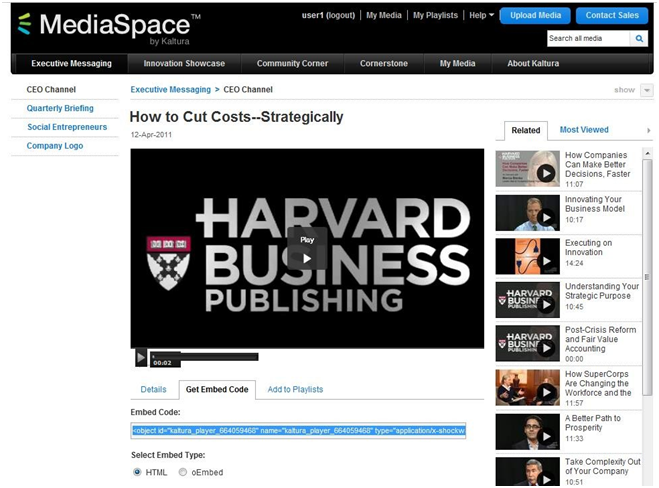Expand the show dropdown arrow
Screen dimensions: 659x488
pyautogui.click(x=646, y=90)
